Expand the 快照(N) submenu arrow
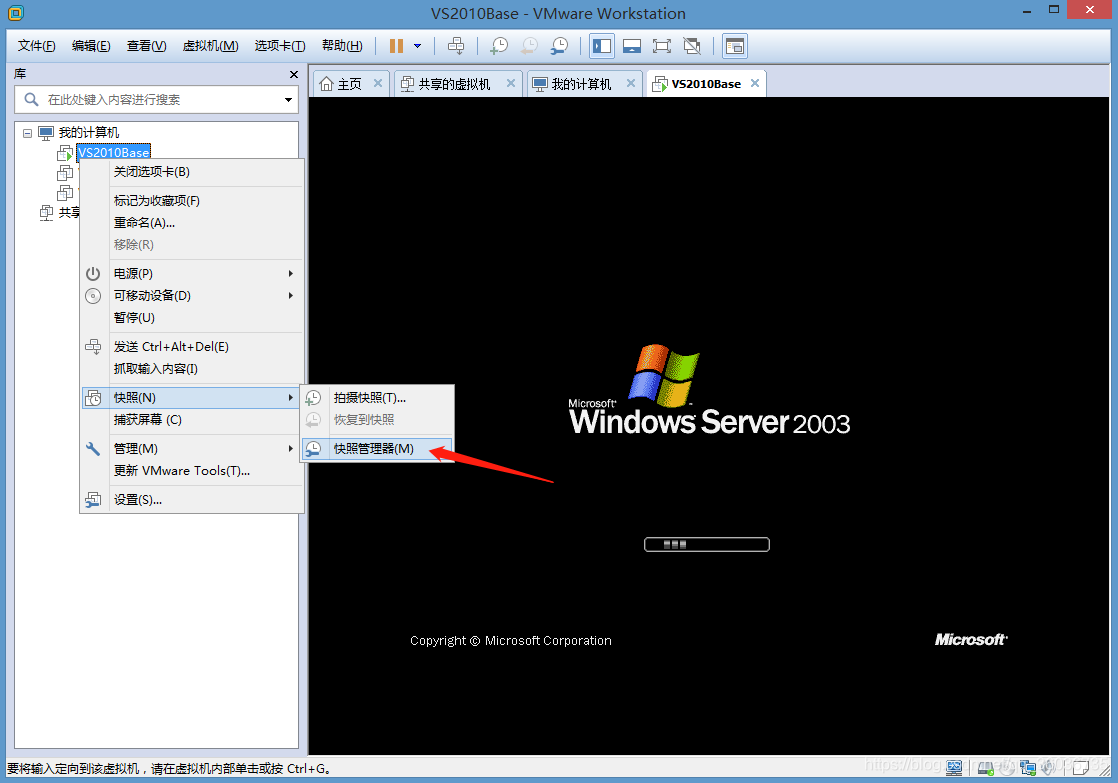 click(x=290, y=398)
